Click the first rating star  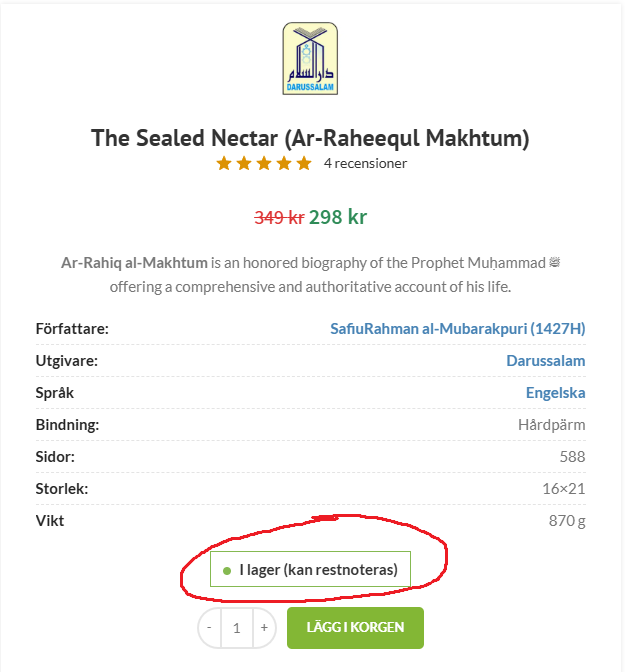[225, 163]
